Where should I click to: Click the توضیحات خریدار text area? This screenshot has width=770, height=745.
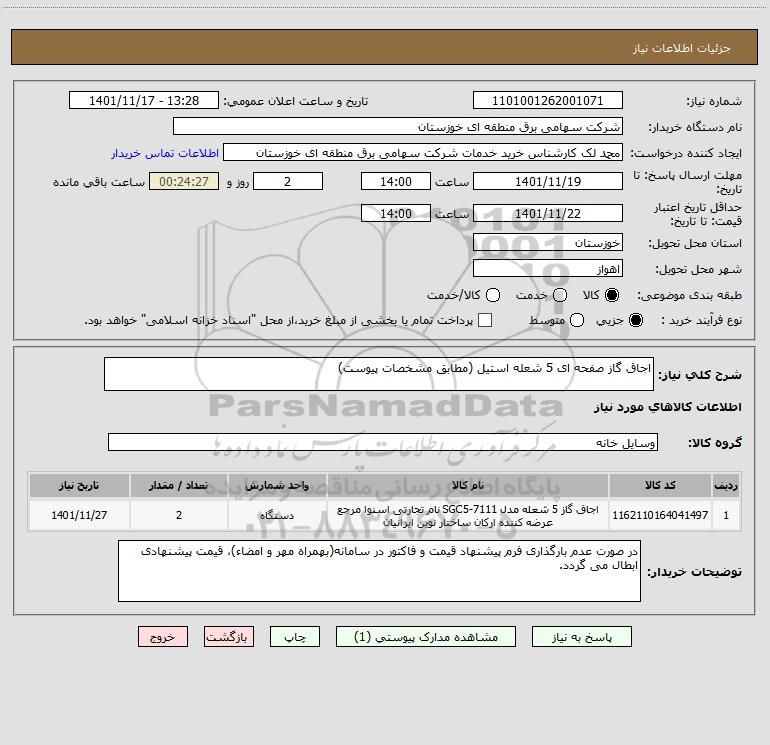[379, 571]
